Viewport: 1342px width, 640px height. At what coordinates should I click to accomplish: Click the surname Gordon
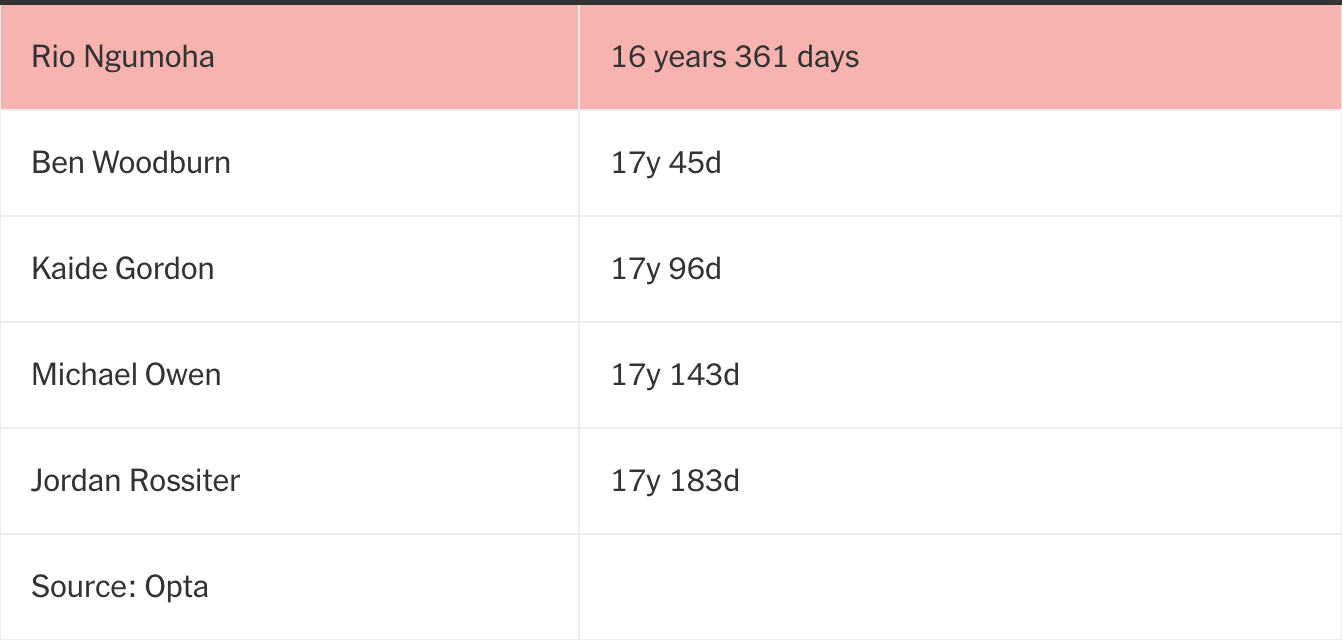click(x=165, y=269)
